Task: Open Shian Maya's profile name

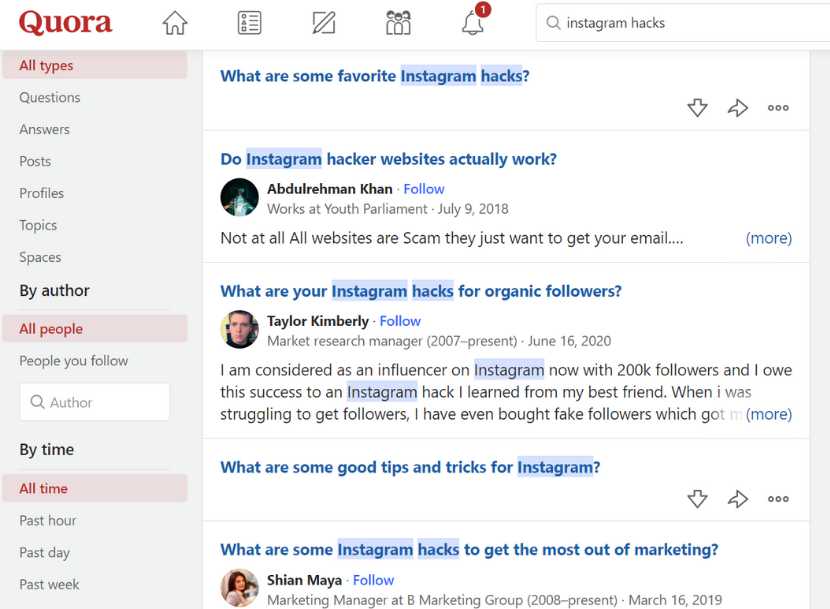Action: tap(304, 580)
